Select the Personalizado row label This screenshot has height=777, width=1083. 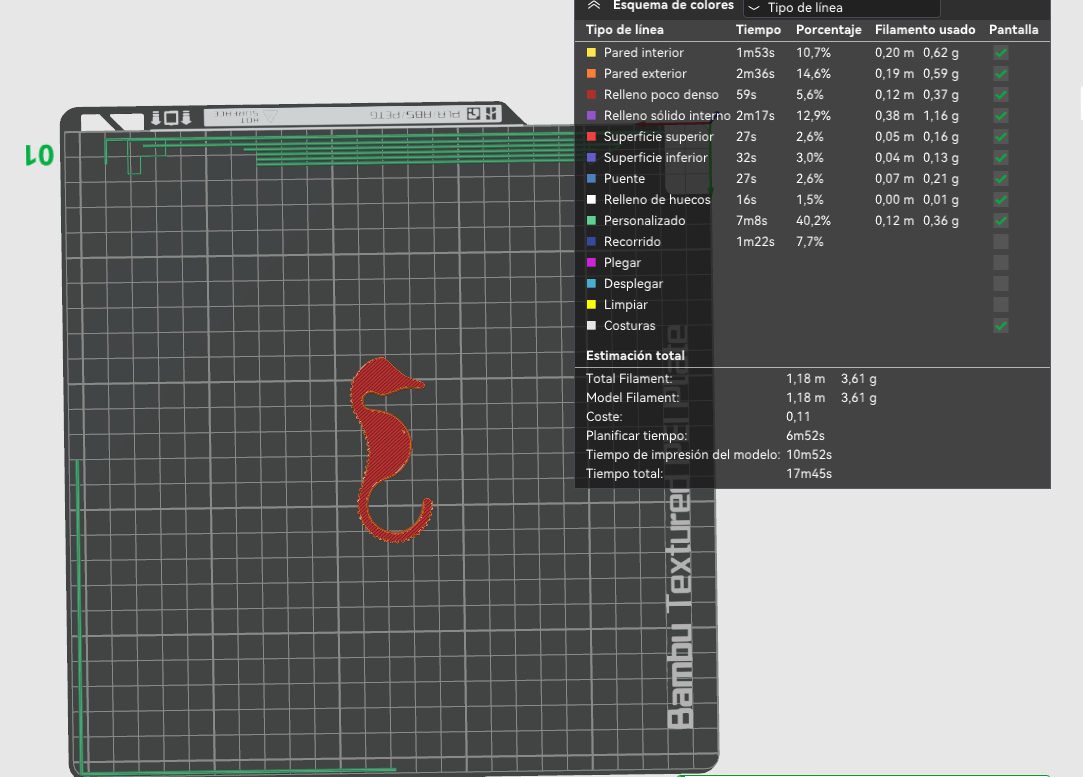pos(644,220)
